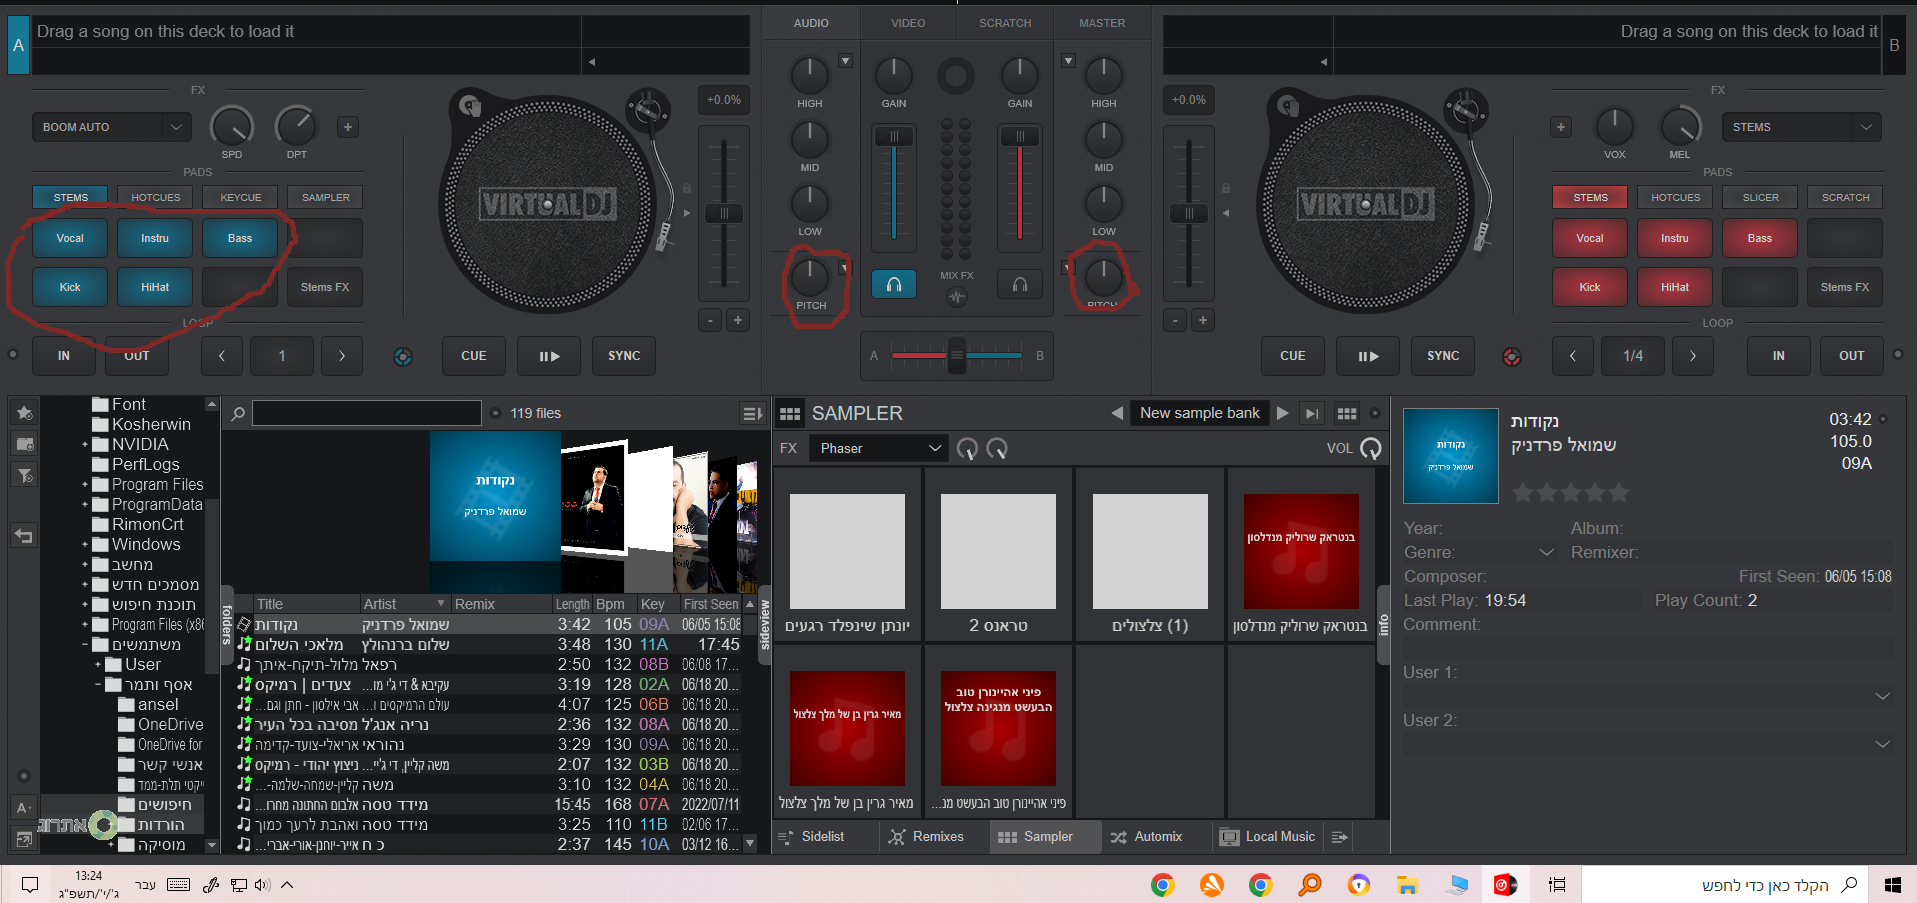
Task: Click the taskbar volume speaker icon
Action: (262, 884)
